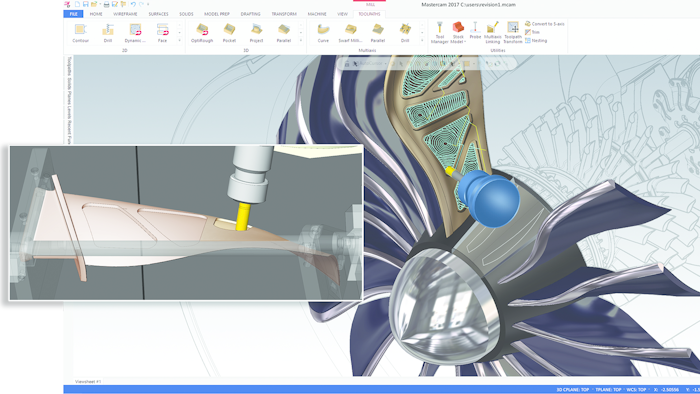Select the Multiaxis Curve toolpath icon
The height and width of the screenshot is (394, 700).
[x=323, y=33]
